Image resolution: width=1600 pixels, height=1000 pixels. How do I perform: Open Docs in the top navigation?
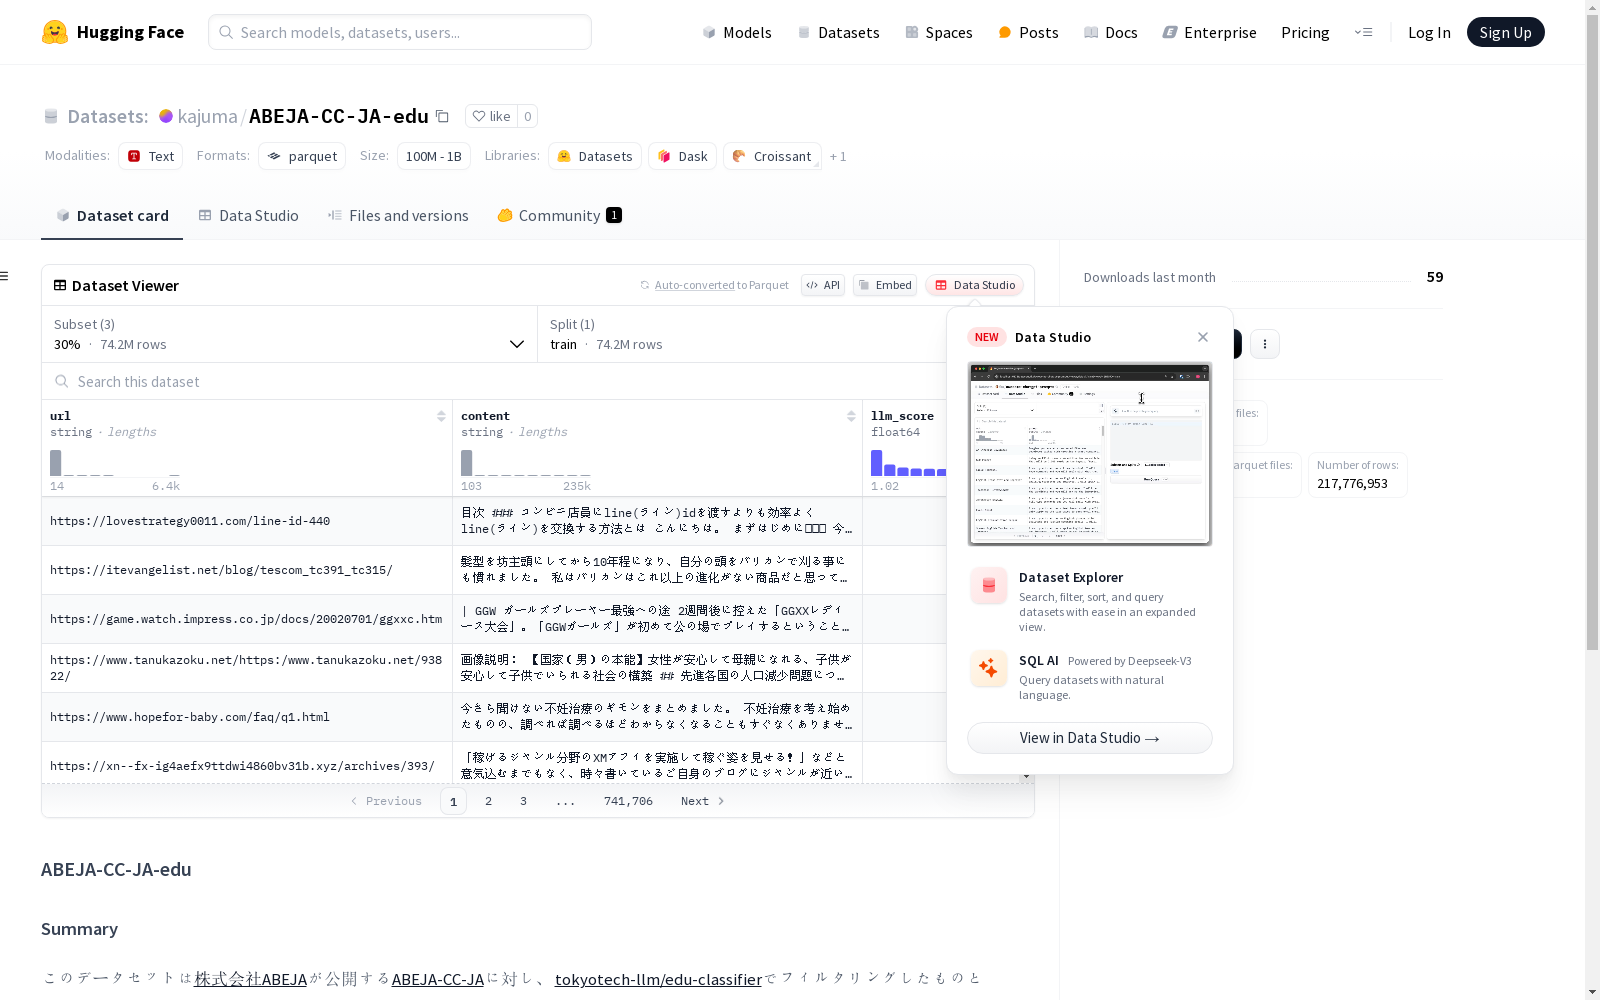click(1110, 32)
